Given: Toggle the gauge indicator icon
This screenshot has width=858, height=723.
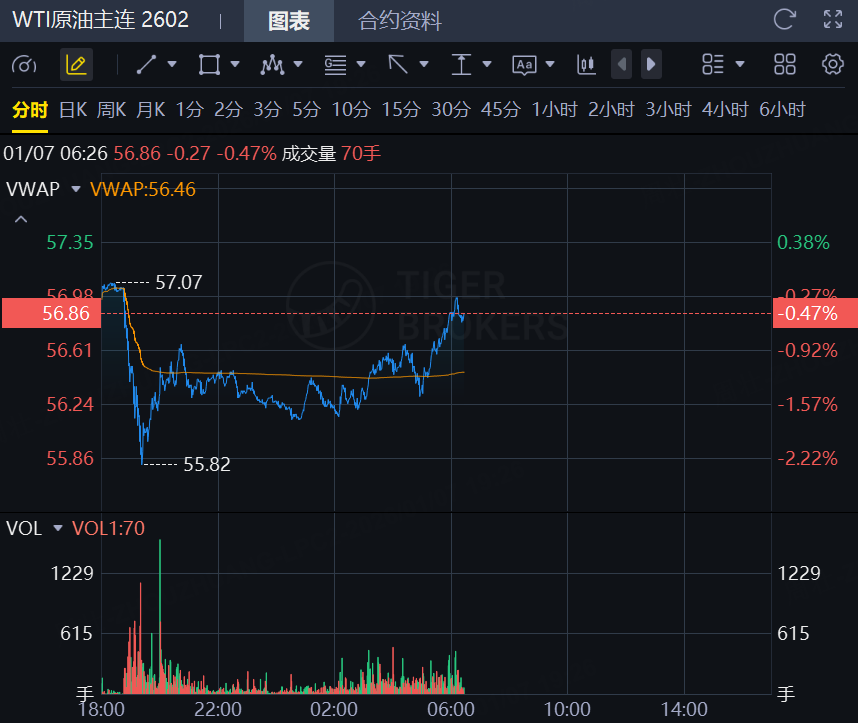Looking at the screenshot, I should pyautogui.click(x=24, y=65).
